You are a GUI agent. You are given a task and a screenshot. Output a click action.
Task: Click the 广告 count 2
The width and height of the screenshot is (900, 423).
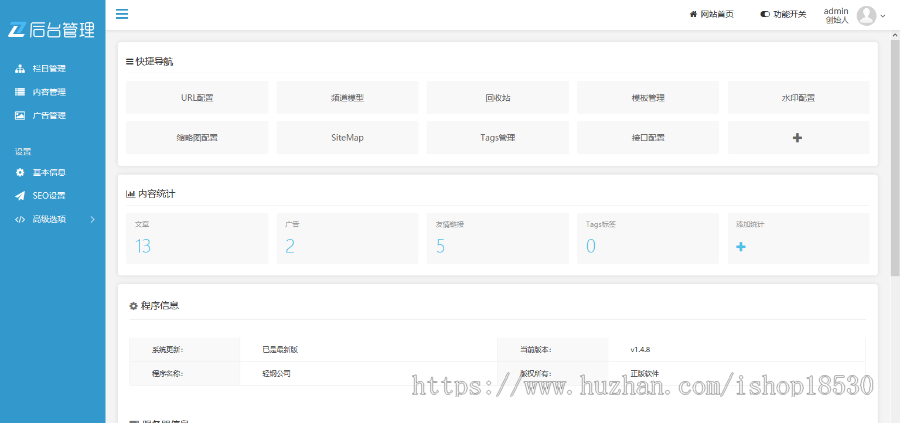(290, 246)
